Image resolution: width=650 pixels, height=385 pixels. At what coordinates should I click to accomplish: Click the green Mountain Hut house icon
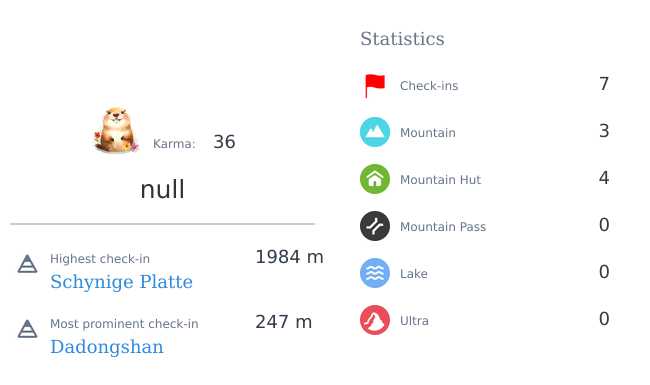pyautogui.click(x=375, y=179)
